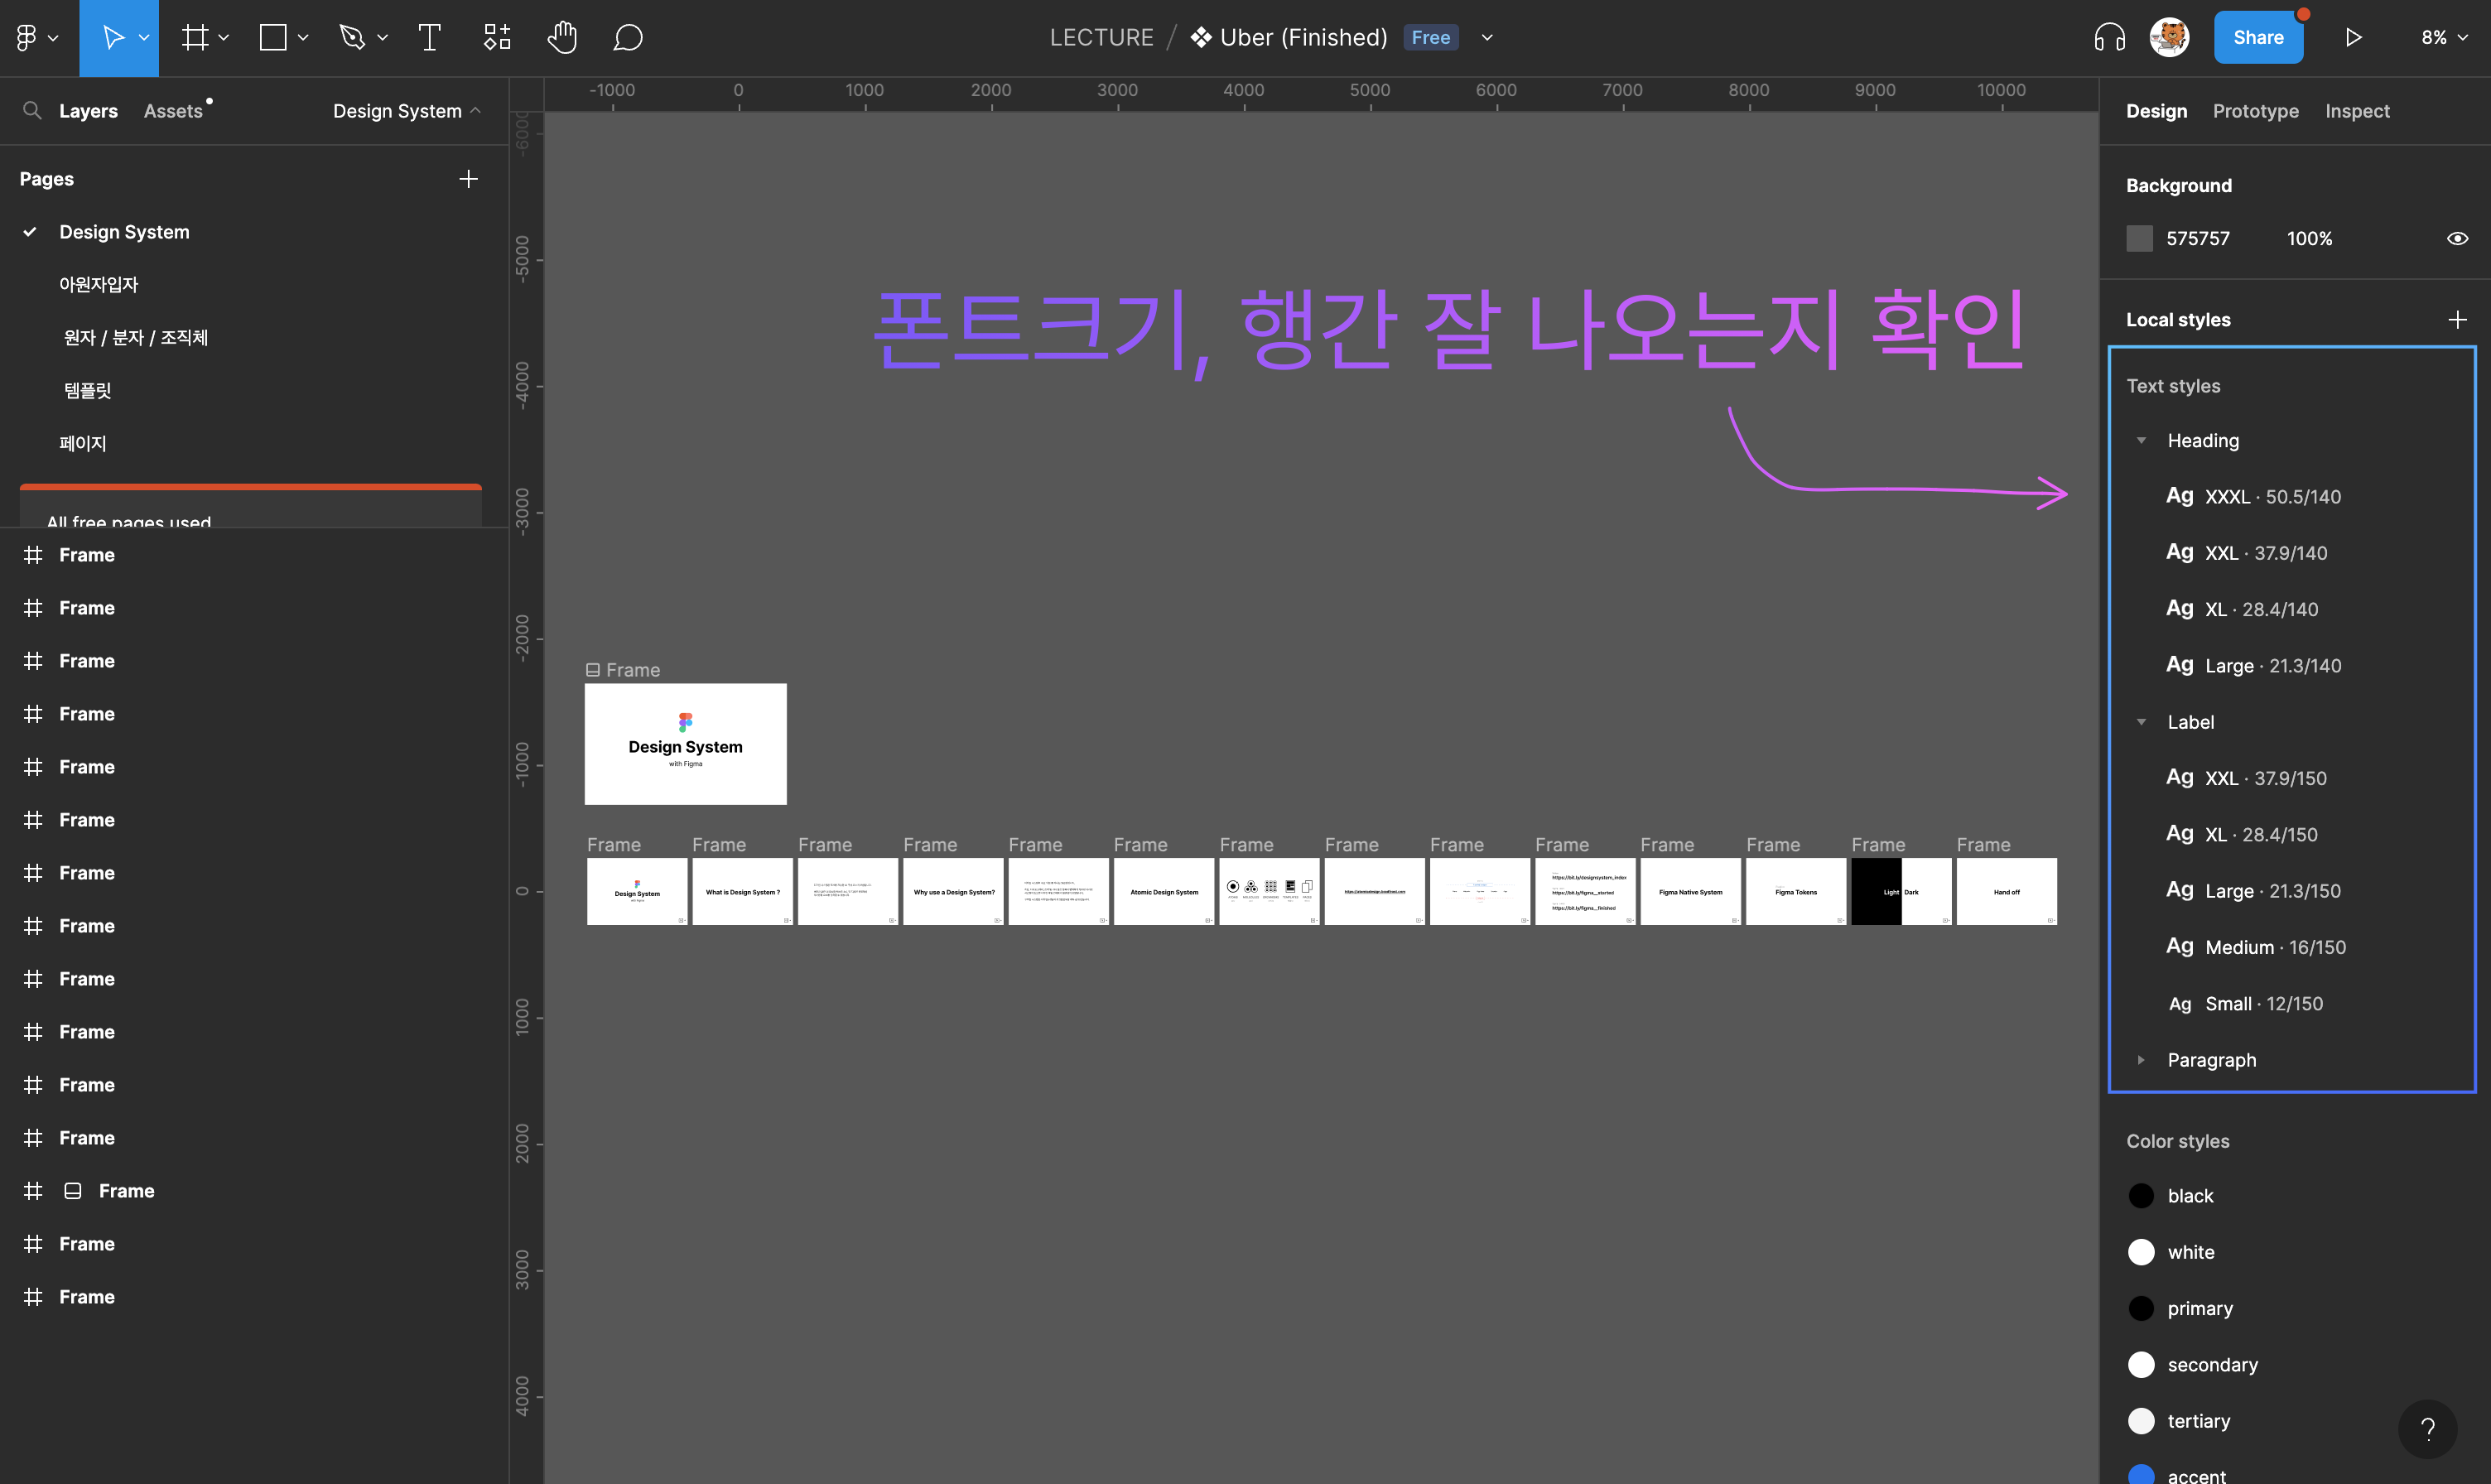
Task: Click the Share button
Action: point(2258,38)
